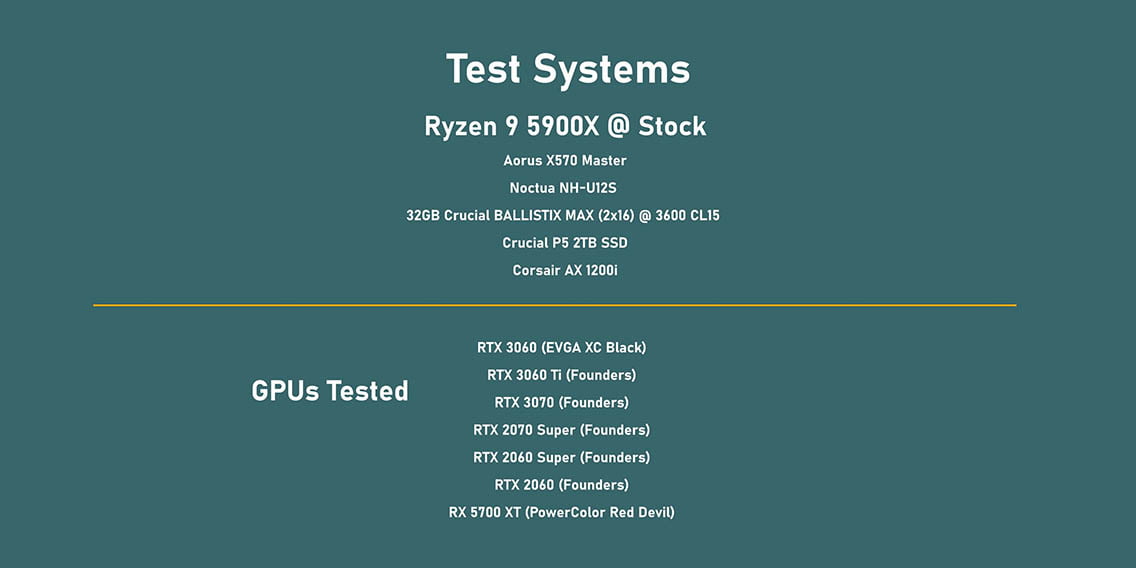Click the 32GB Crucial BALLISTIX MAX memory line
Screen dimensions: 1136x568
(563, 215)
